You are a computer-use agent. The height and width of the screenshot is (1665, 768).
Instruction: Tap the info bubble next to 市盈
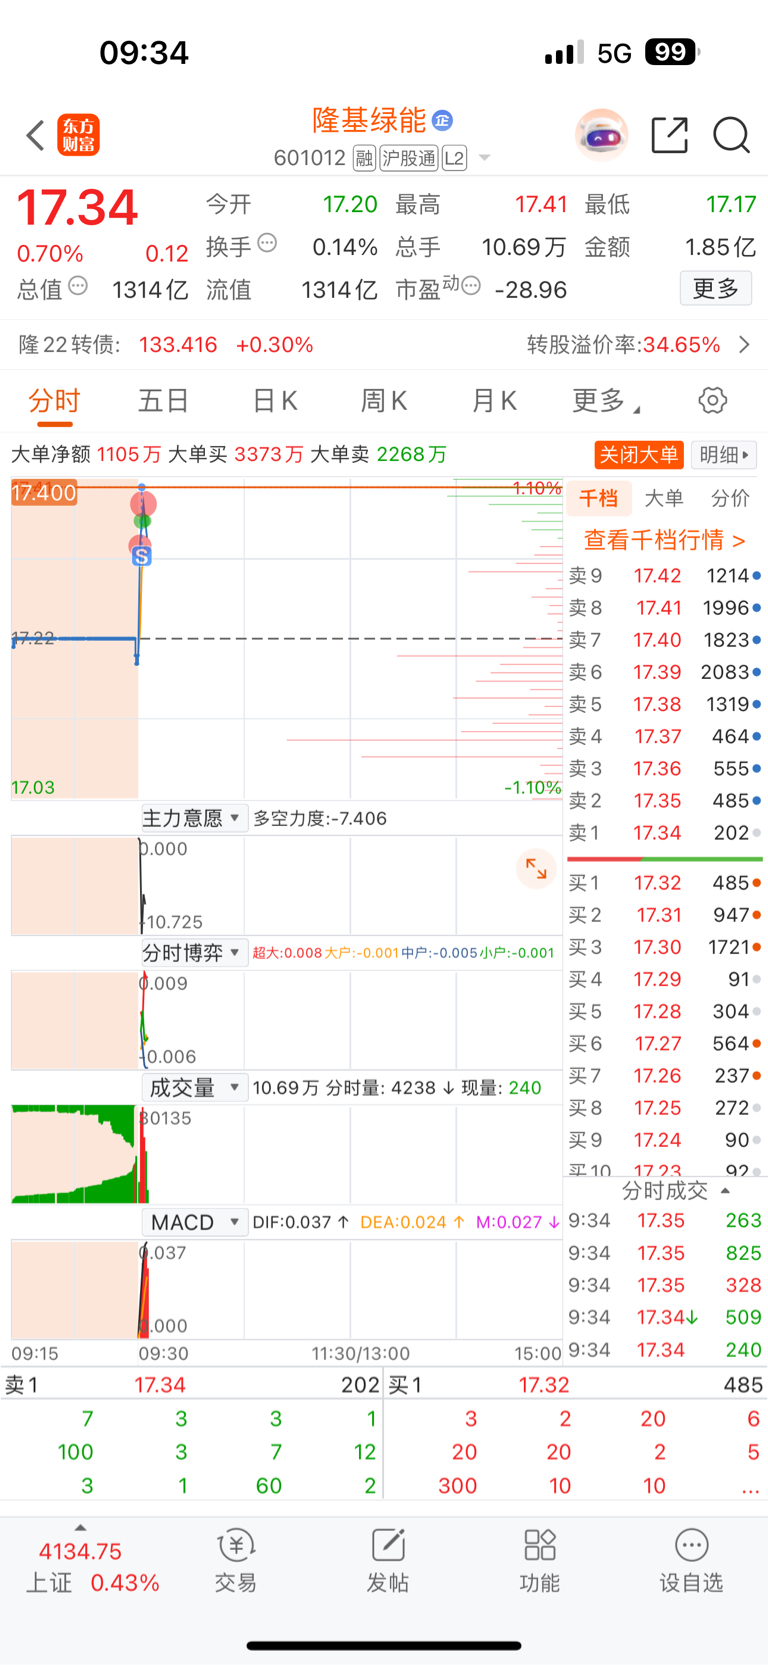click(471, 286)
